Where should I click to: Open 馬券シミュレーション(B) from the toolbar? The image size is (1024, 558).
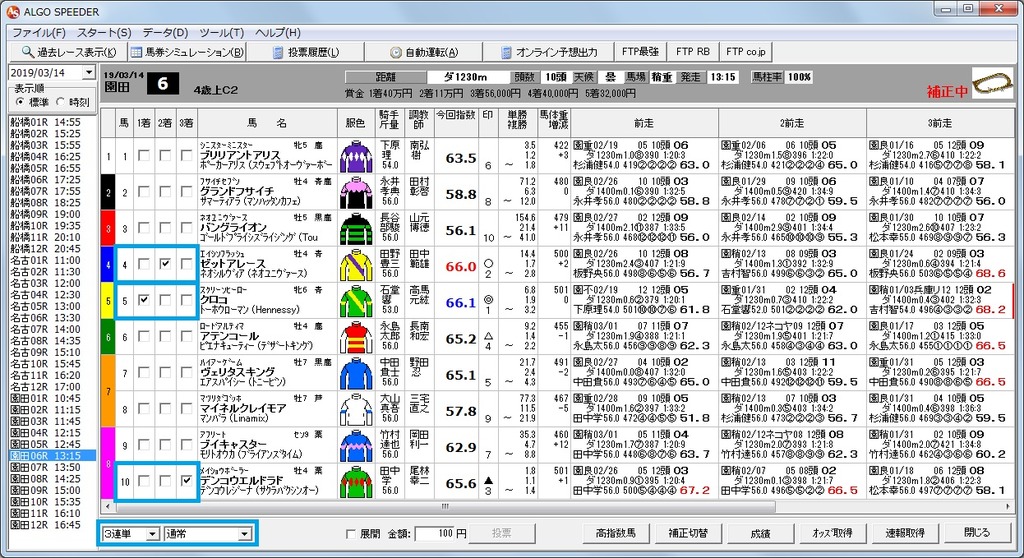pos(187,52)
